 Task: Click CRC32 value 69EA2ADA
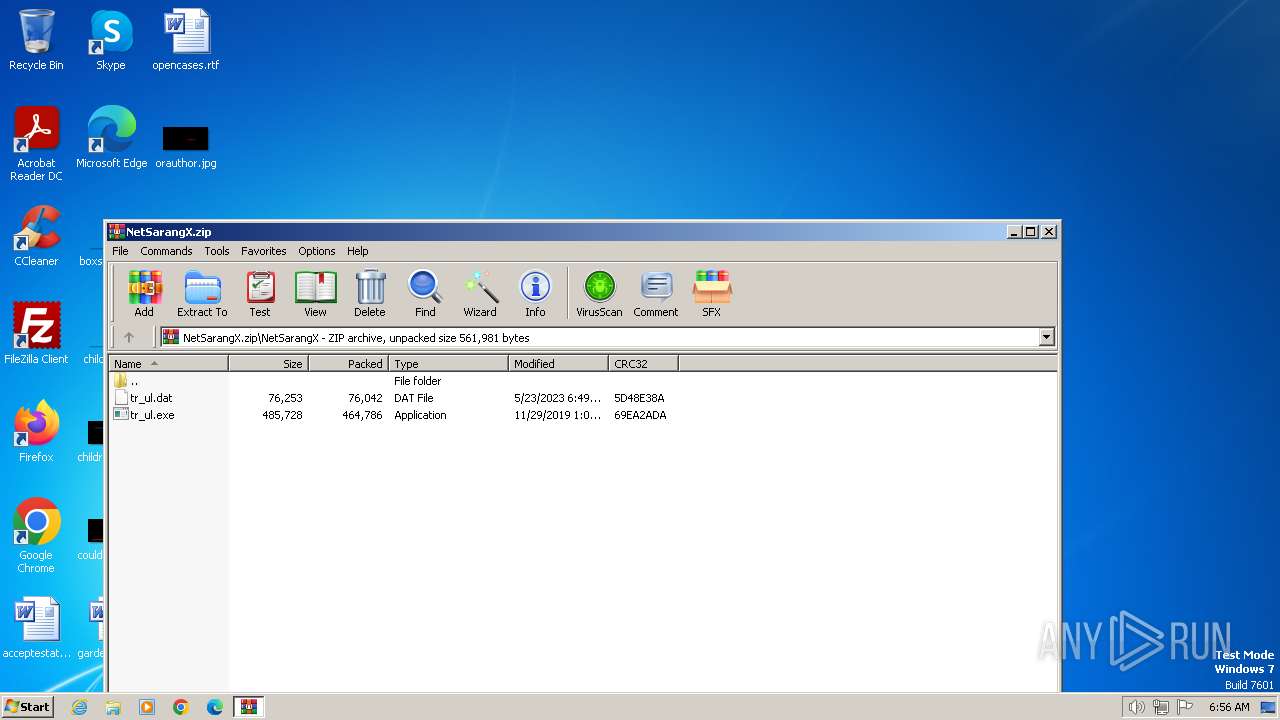click(640, 415)
